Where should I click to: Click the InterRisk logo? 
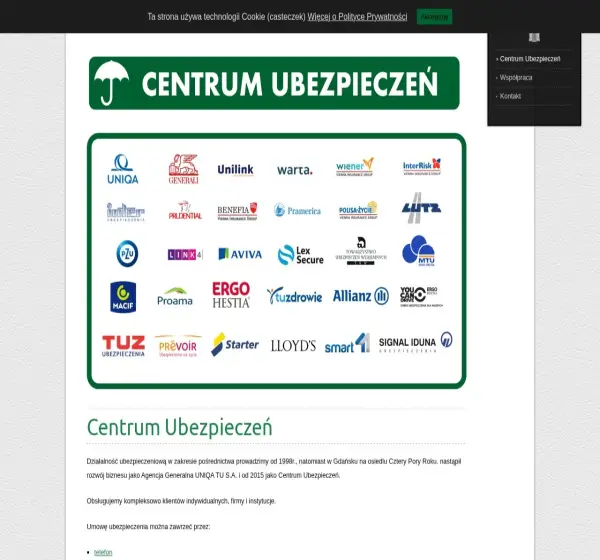click(x=422, y=167)
